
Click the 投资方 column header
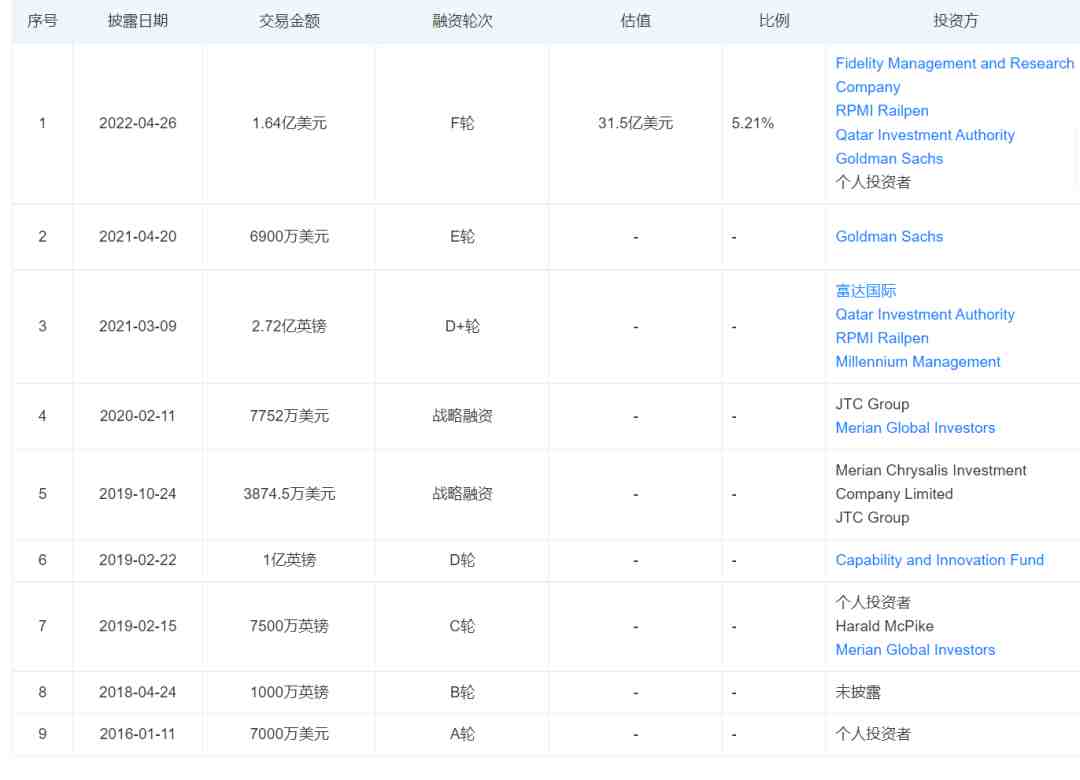pyautogui.click(x=955, y=21)
